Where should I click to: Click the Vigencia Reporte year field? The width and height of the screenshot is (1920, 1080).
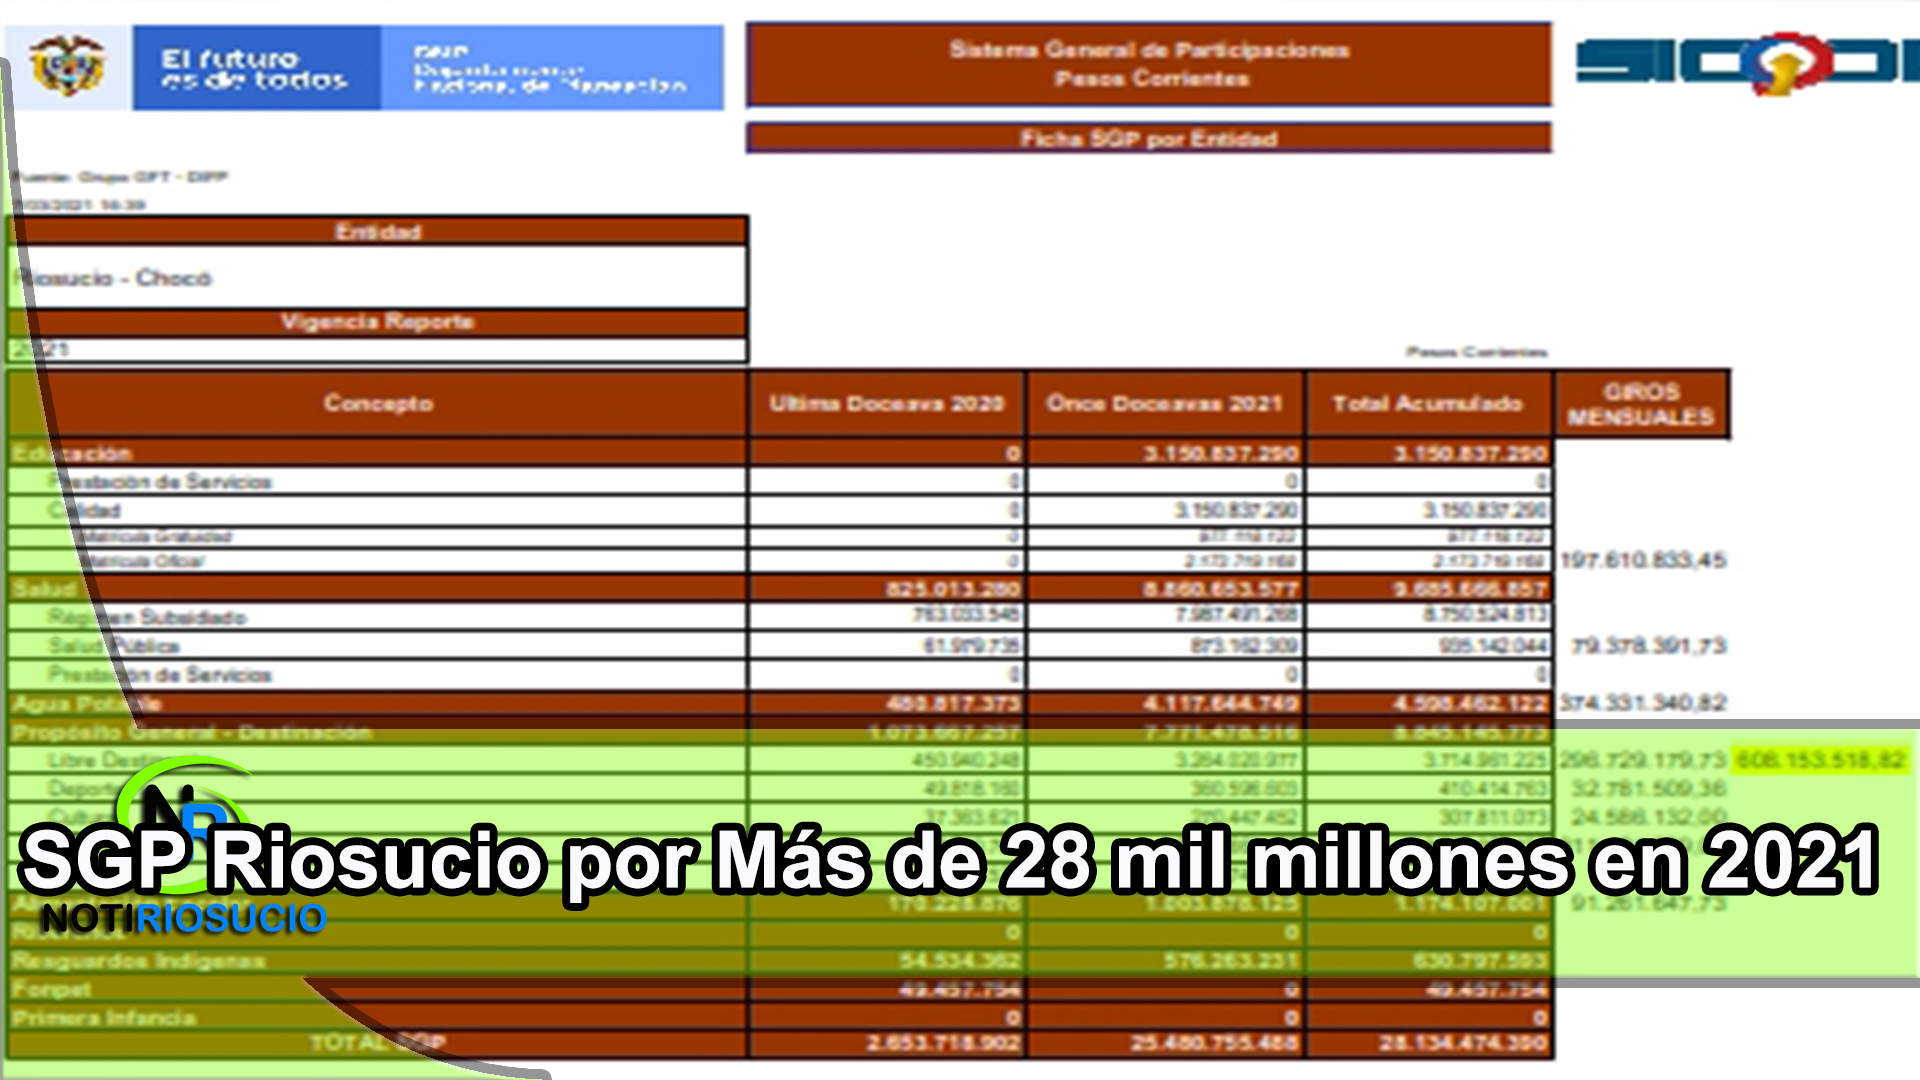378,349
